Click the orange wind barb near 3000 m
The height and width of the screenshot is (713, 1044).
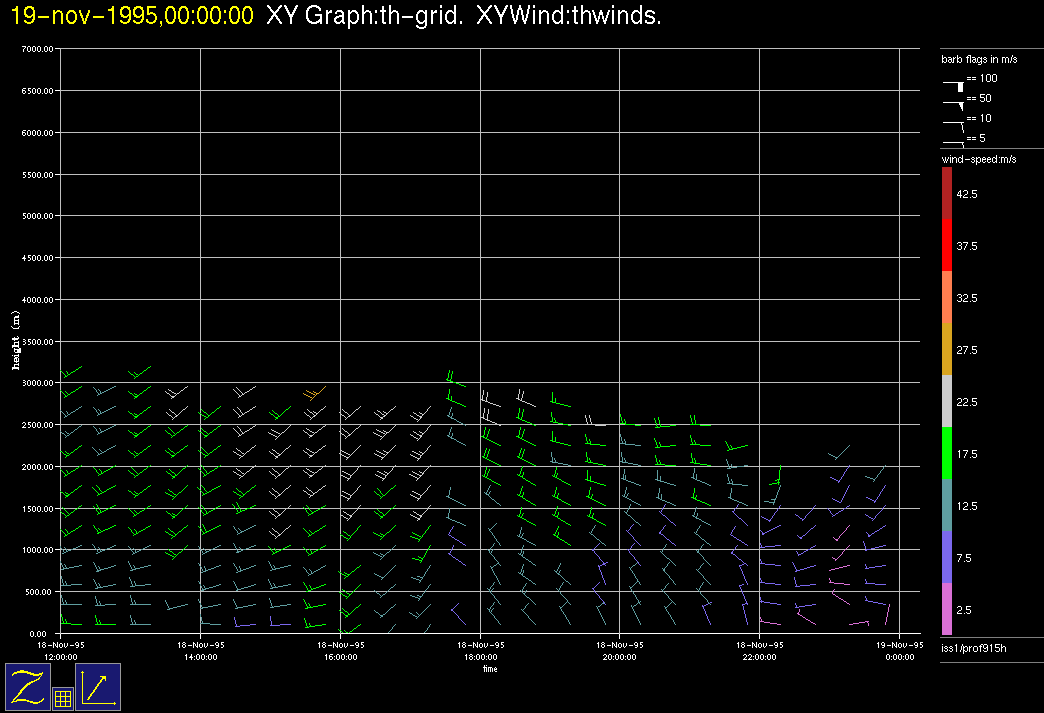[312, 394]
